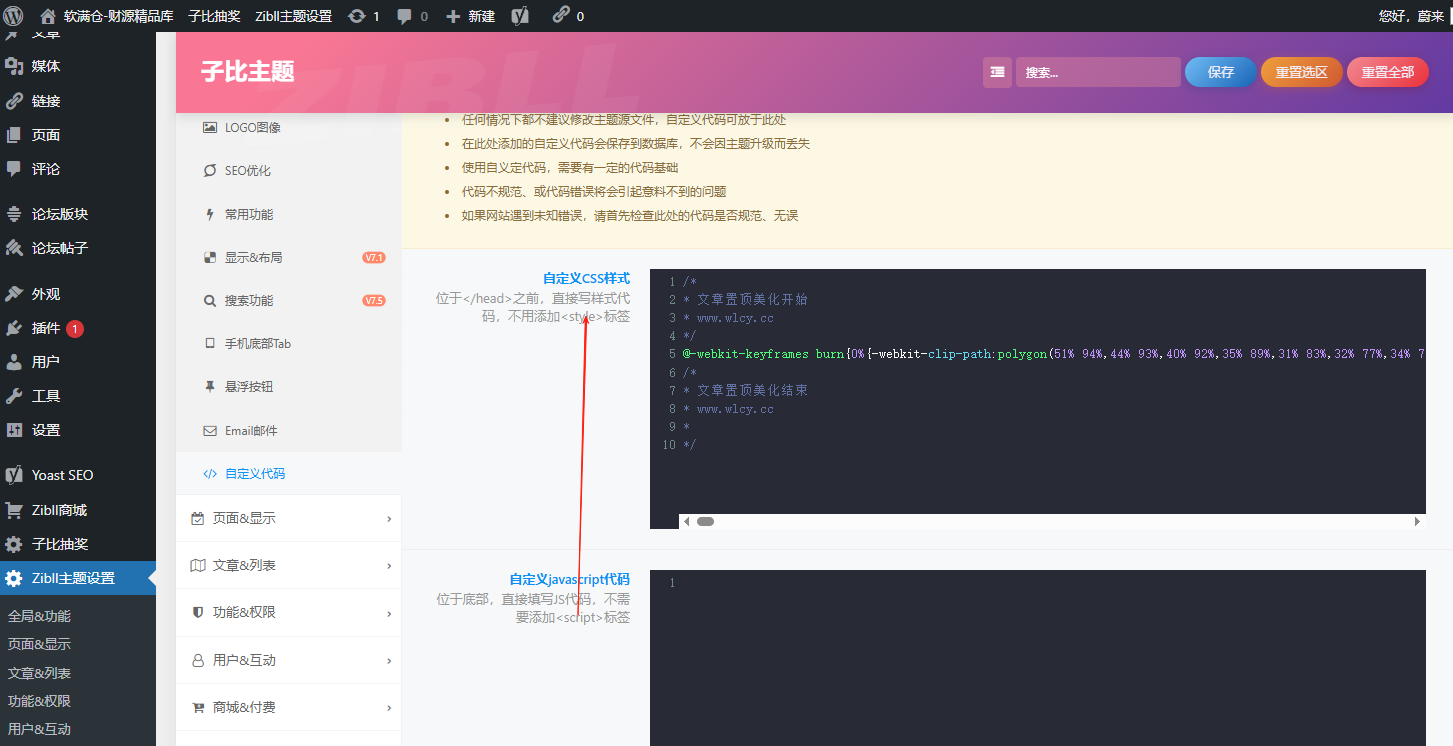Click the 自定义javascript代码 field label
Screen dimensions: 1453x746
(x=570, y=579)
